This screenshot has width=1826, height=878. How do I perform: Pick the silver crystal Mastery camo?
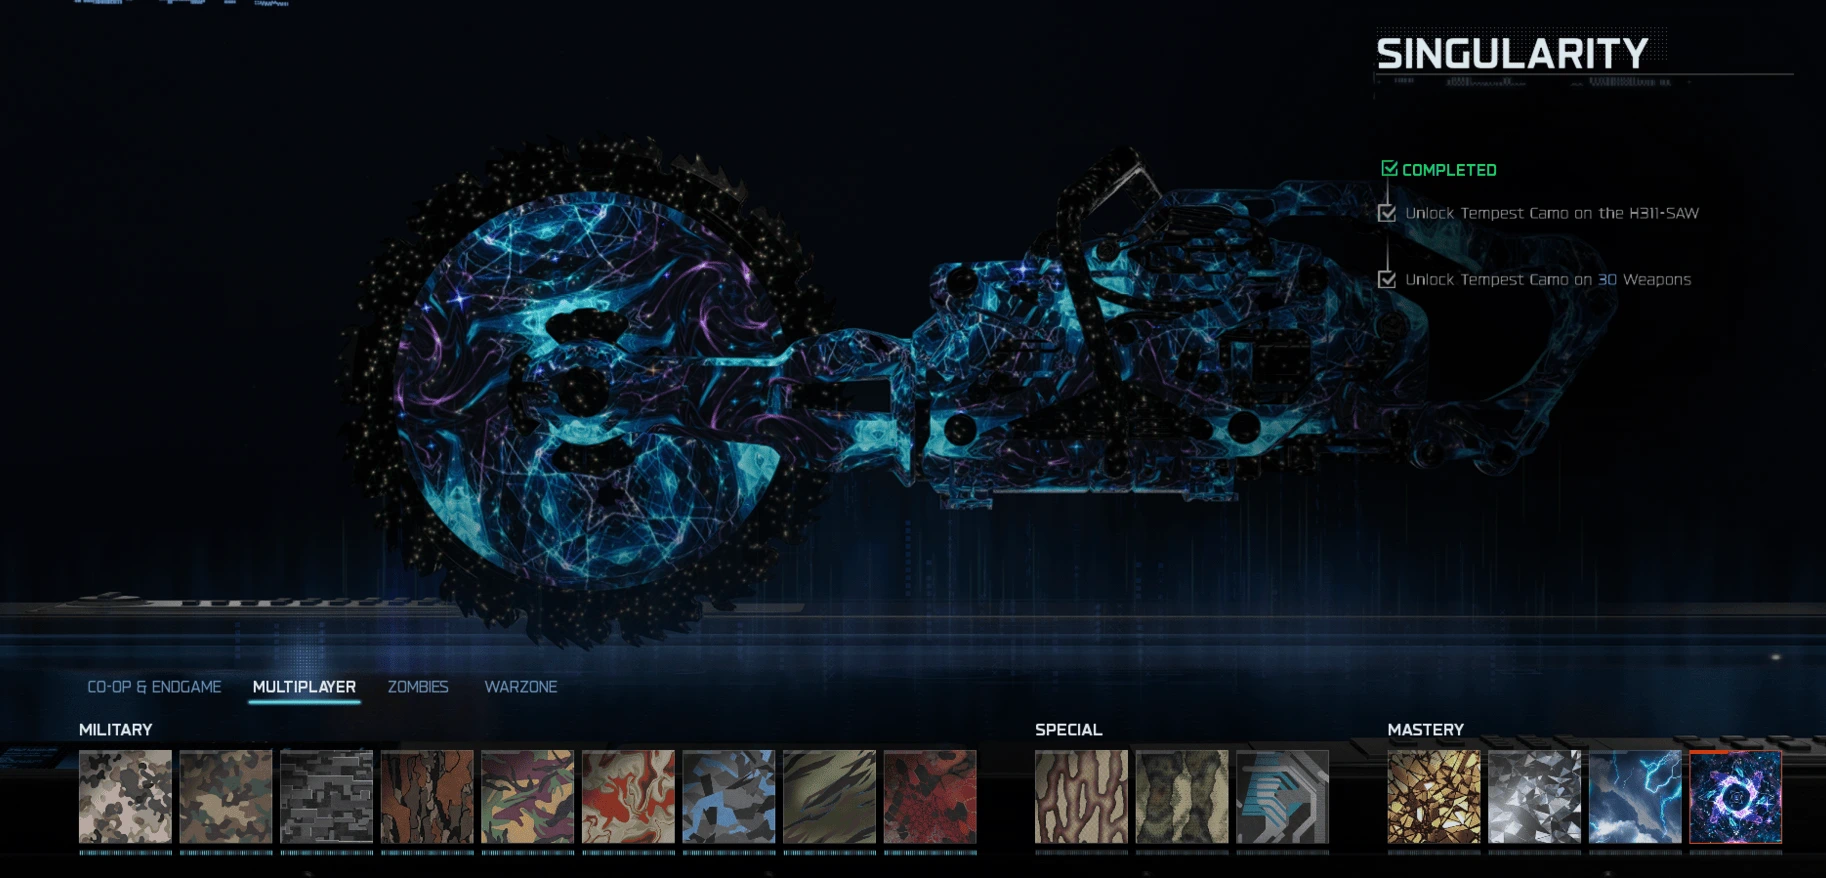(x=1535, y=797)
